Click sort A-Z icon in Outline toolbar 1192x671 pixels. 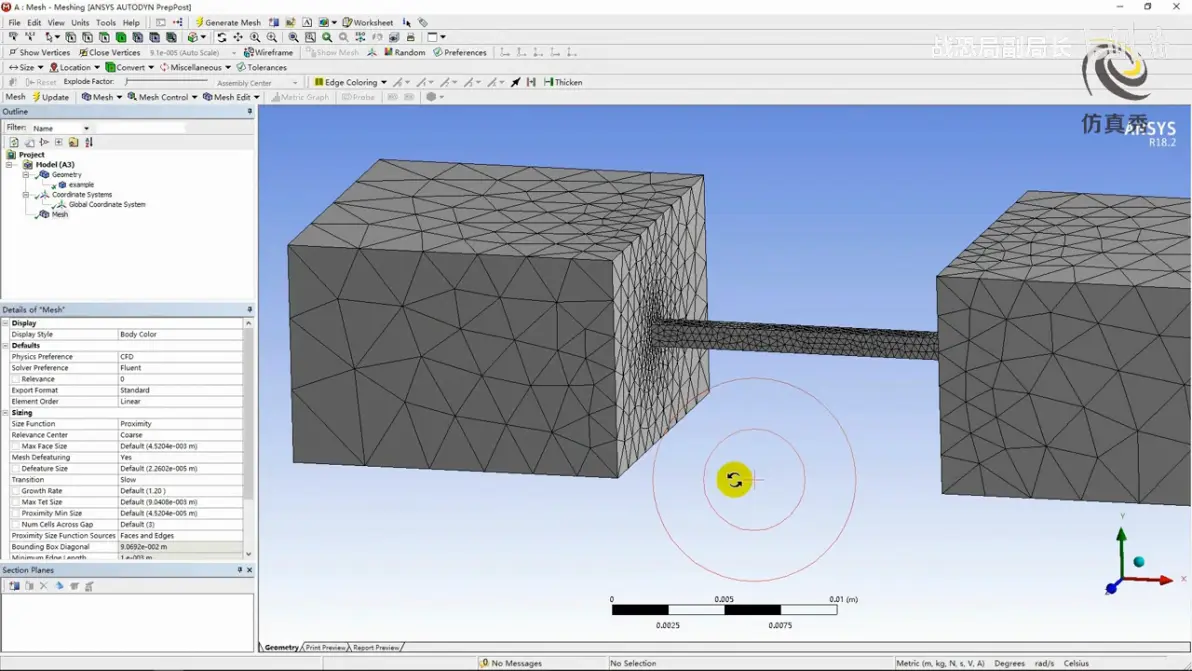coord(89,142)
